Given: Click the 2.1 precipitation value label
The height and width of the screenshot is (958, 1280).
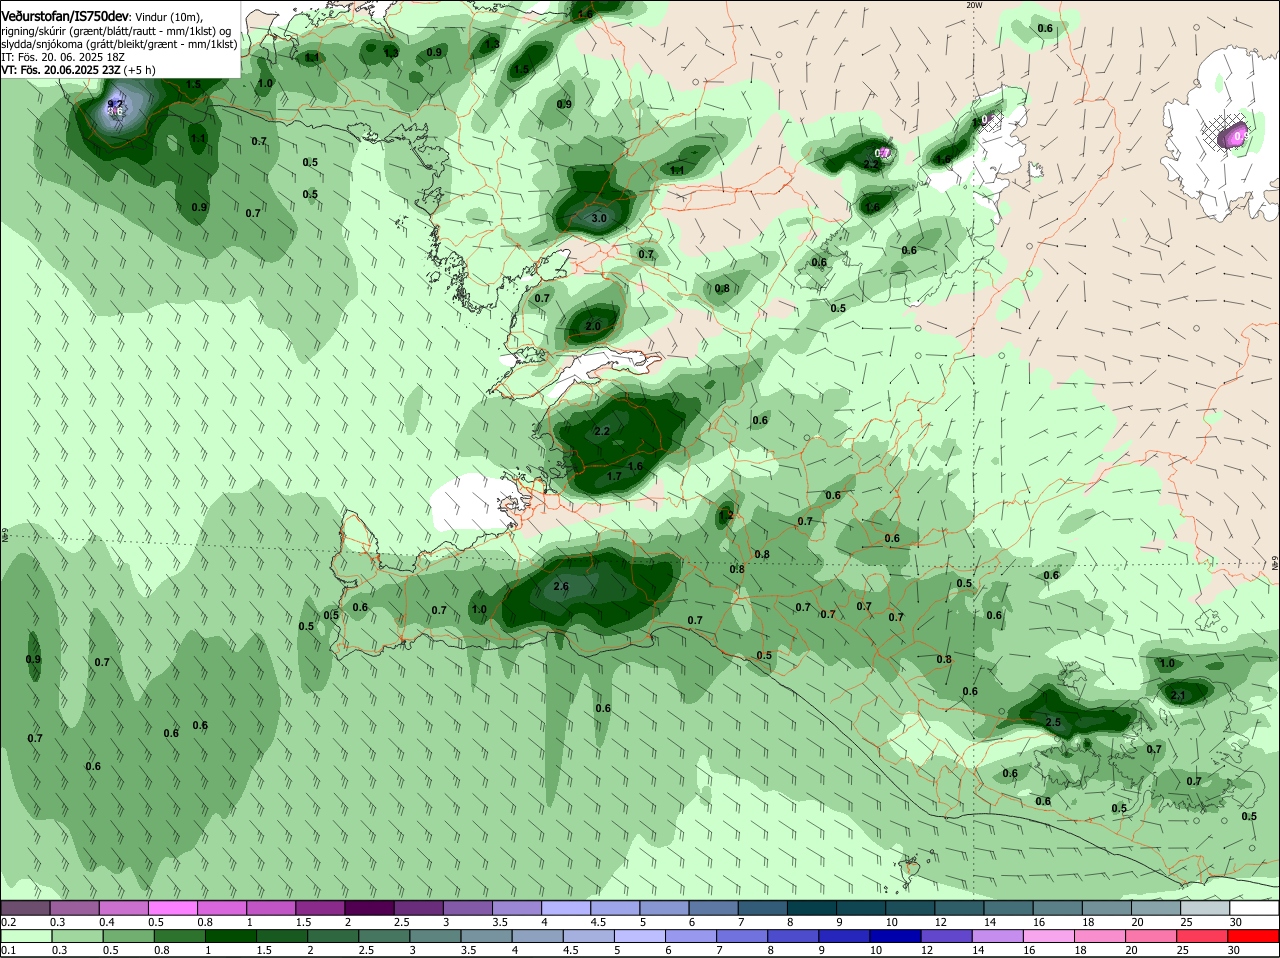Looking at the screenshot, I should 1178,696.
